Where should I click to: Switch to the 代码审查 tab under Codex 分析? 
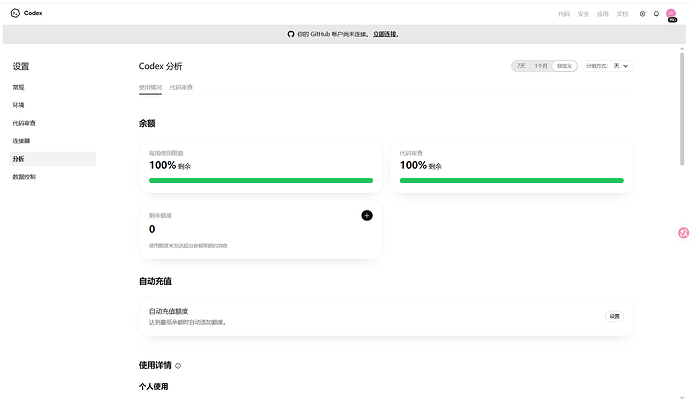pos(181,87)
